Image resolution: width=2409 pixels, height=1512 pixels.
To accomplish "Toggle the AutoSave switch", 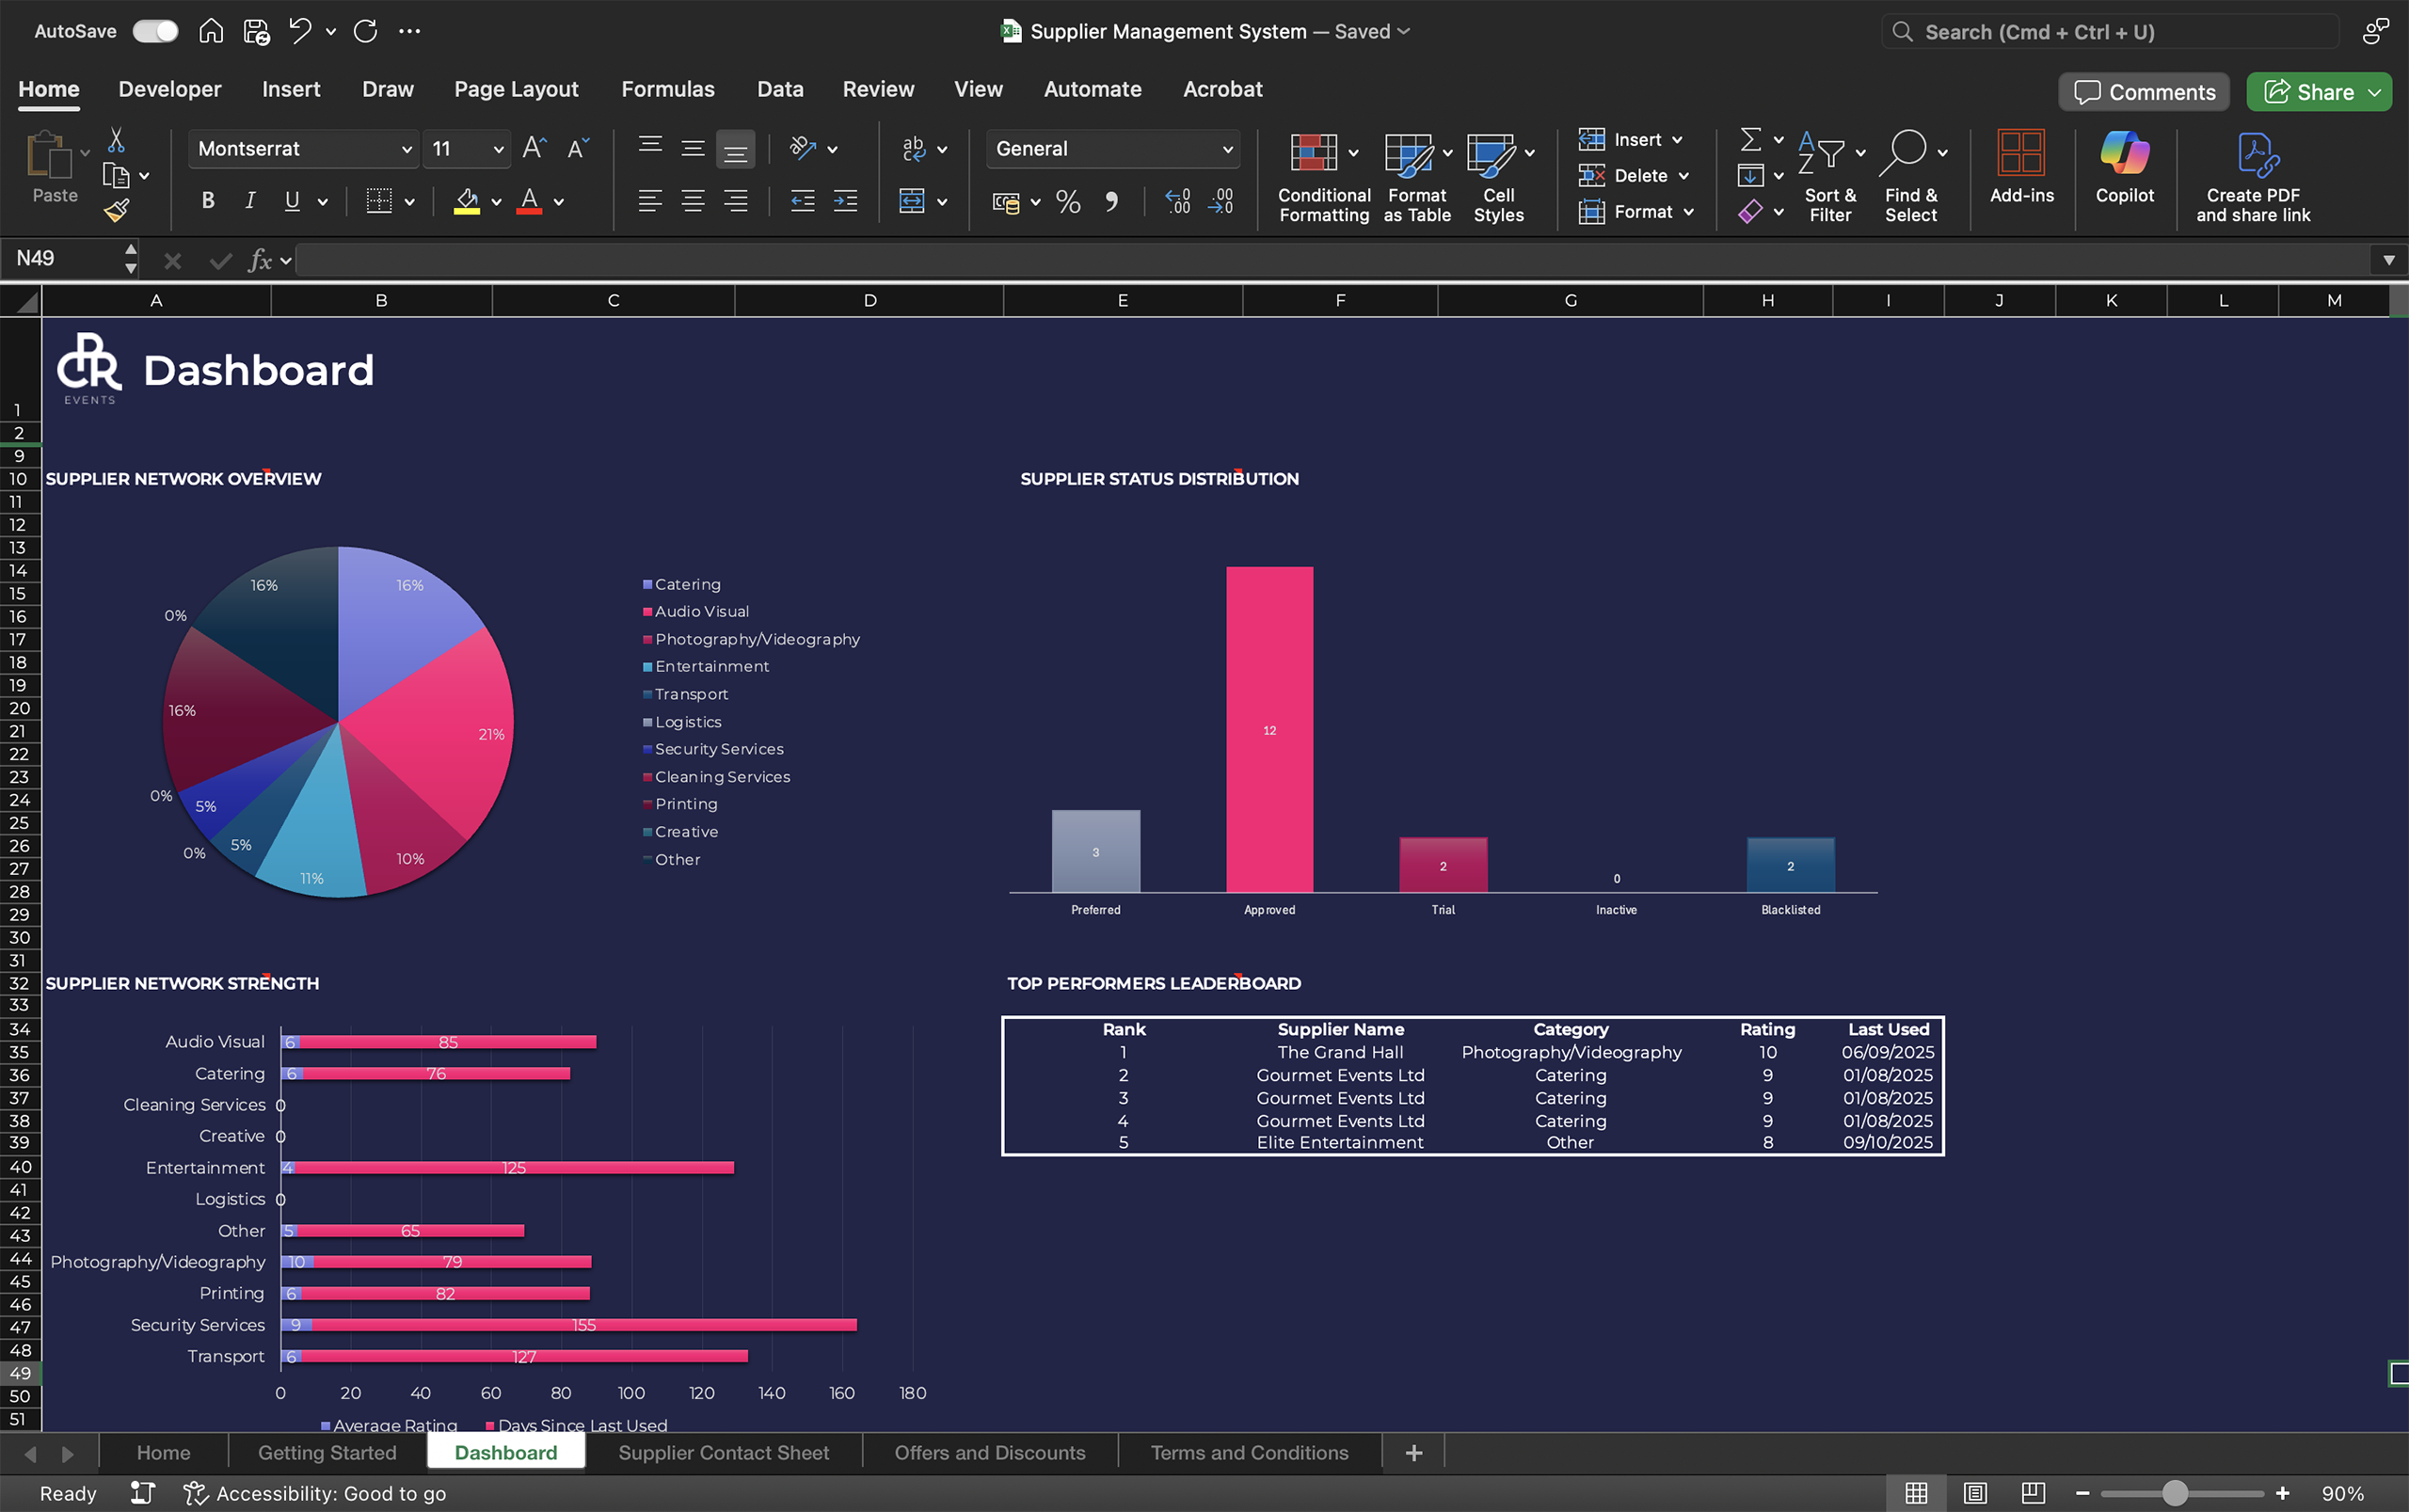I will pyautogui.click(x=155, y=31).
